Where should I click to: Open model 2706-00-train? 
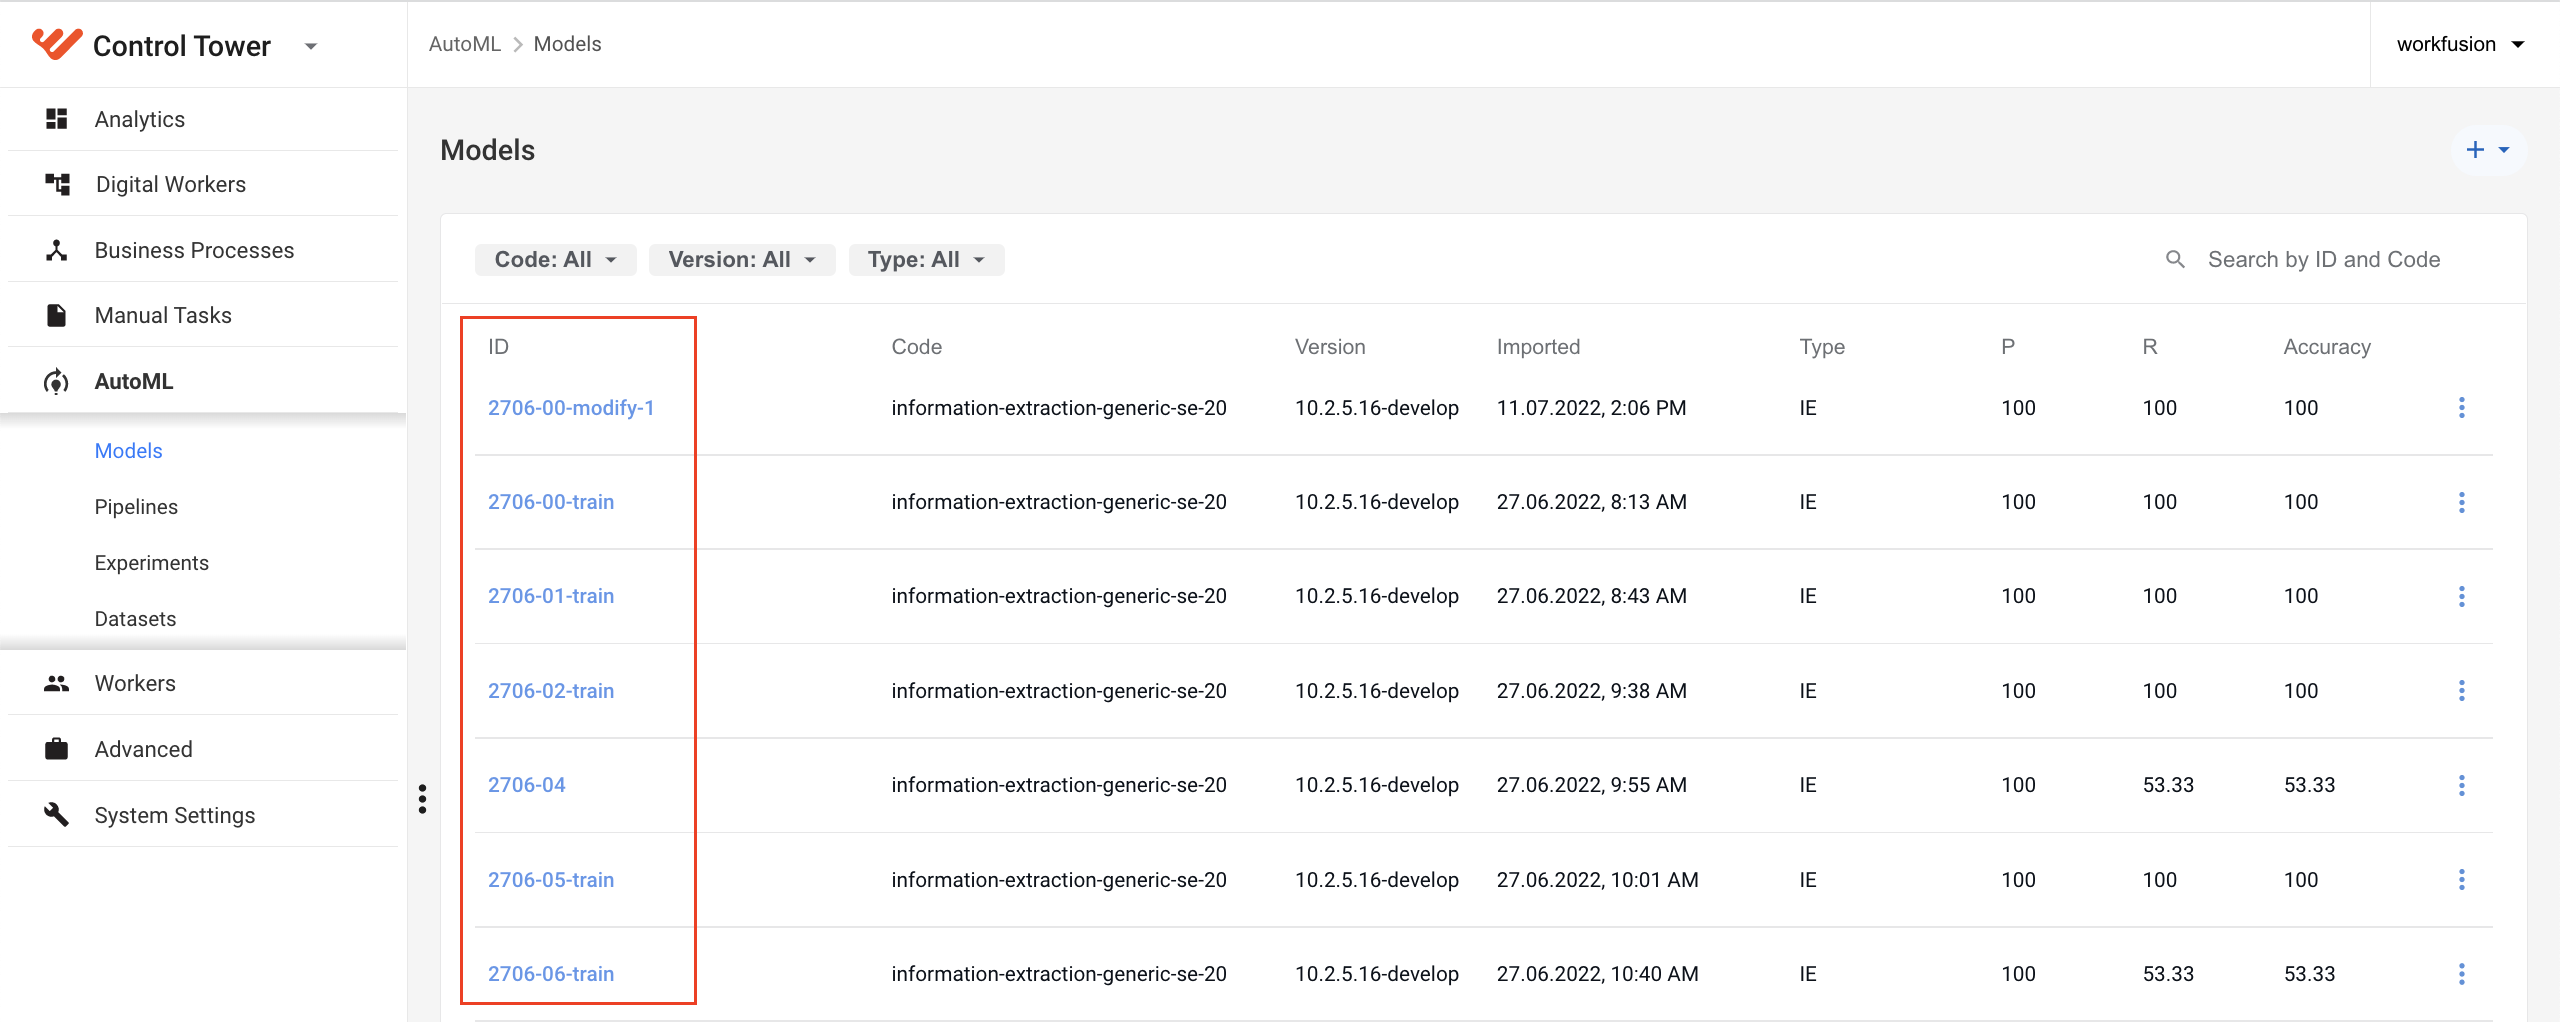(x=551, y=502)
